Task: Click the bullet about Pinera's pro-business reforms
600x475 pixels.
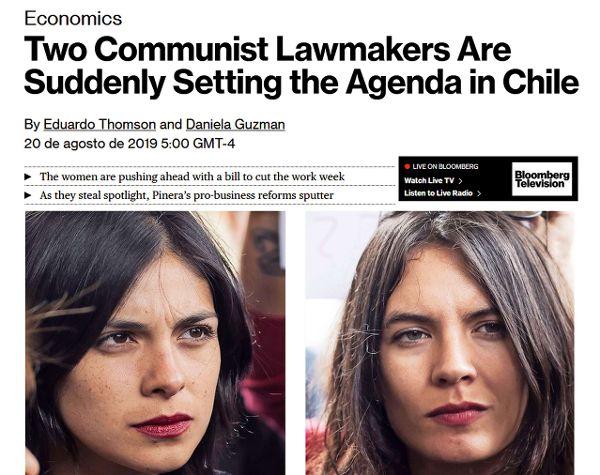Action: pyautogui.click(x=187, y=195)
